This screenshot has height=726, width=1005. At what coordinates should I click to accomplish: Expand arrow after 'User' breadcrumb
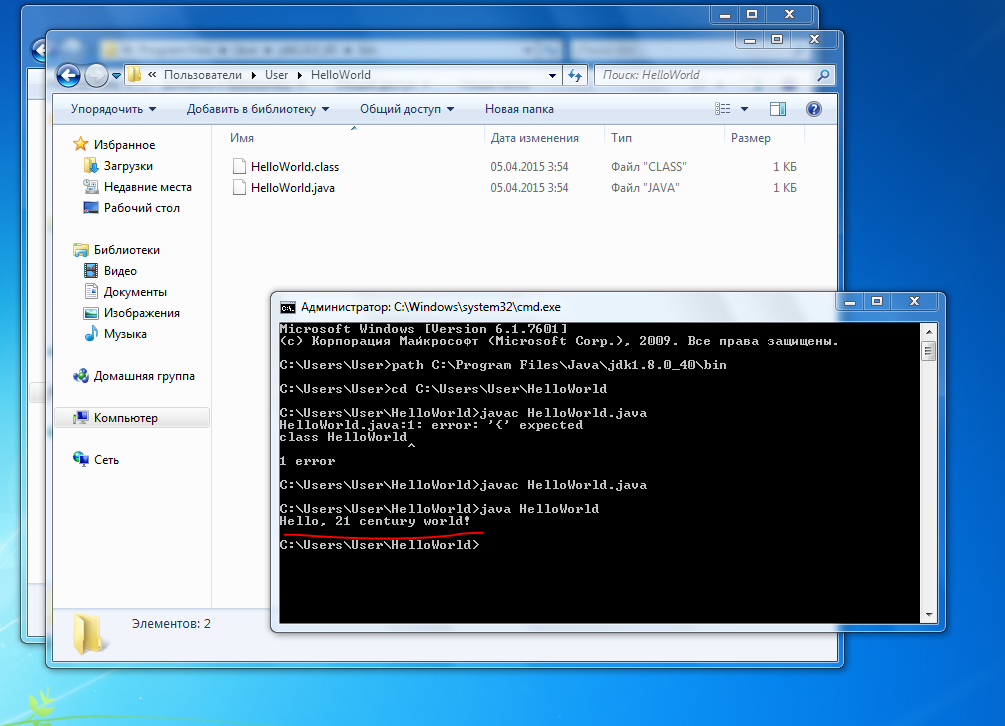click(x=299, y=75)
